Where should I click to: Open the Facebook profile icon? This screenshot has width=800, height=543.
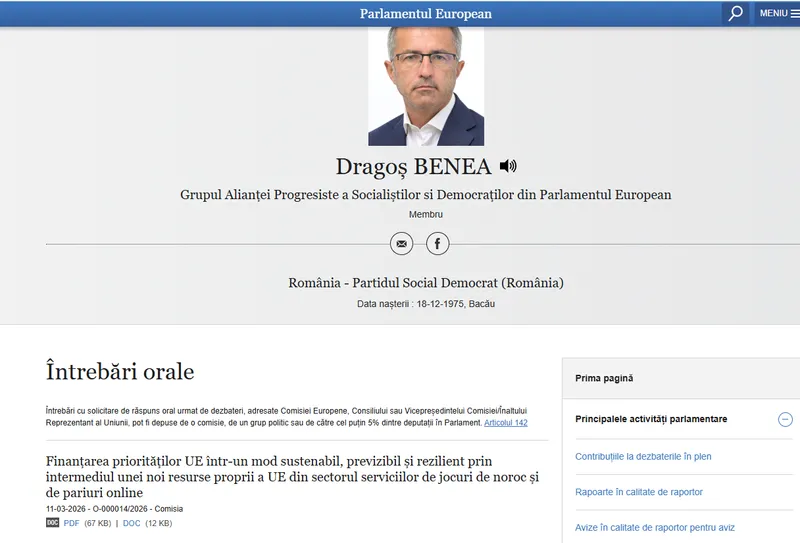[437, 244]
